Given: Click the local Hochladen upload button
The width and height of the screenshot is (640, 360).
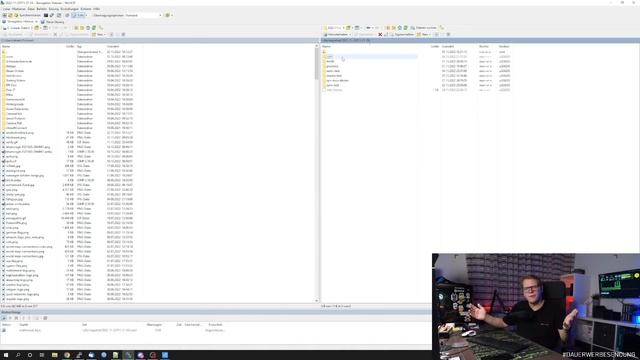Looking at the screenshot, I should click(13, 35).
